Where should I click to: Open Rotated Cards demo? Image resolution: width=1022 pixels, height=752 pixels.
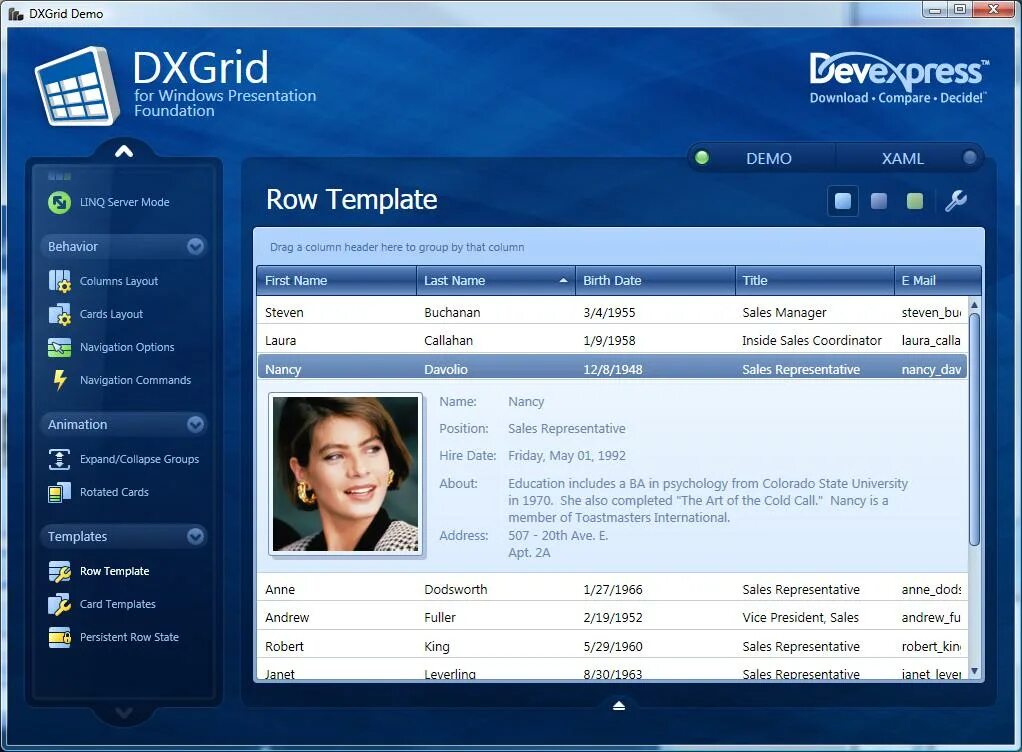click(114, 492)
